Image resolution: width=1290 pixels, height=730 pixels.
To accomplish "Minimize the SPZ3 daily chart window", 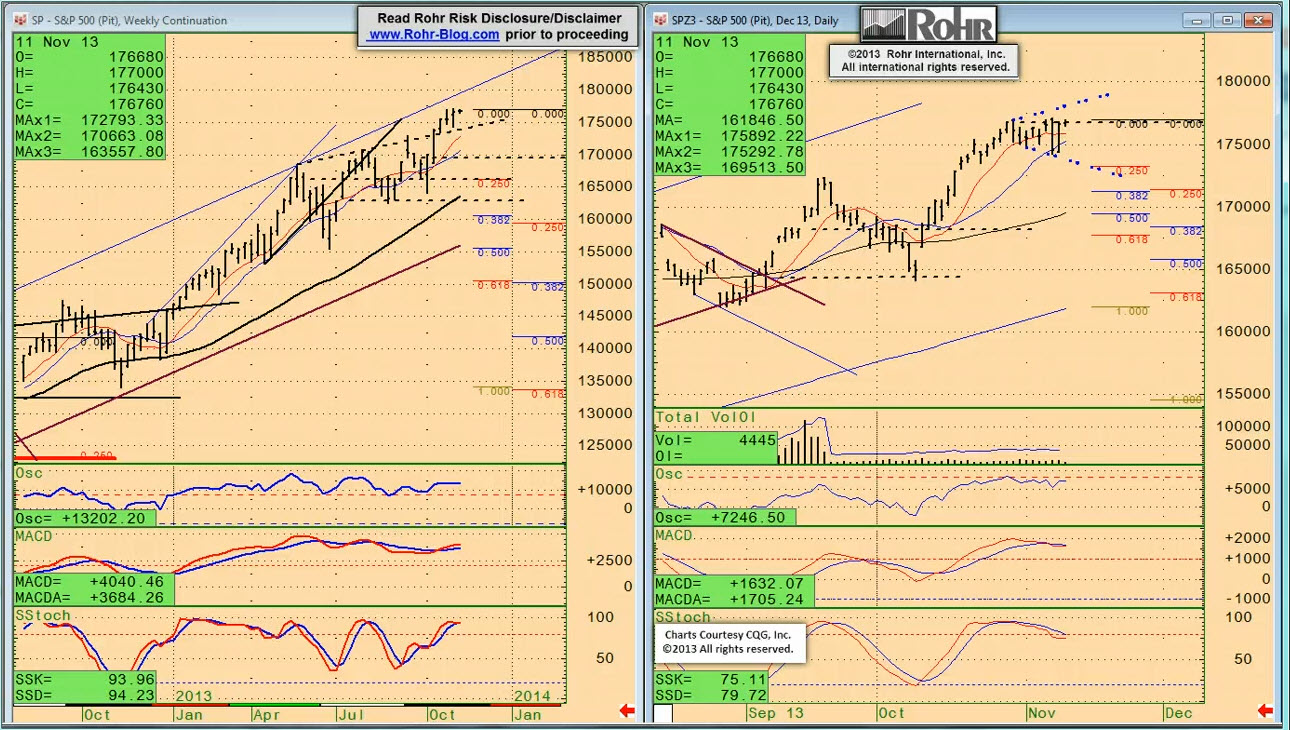I will [x=1197, y=20].
